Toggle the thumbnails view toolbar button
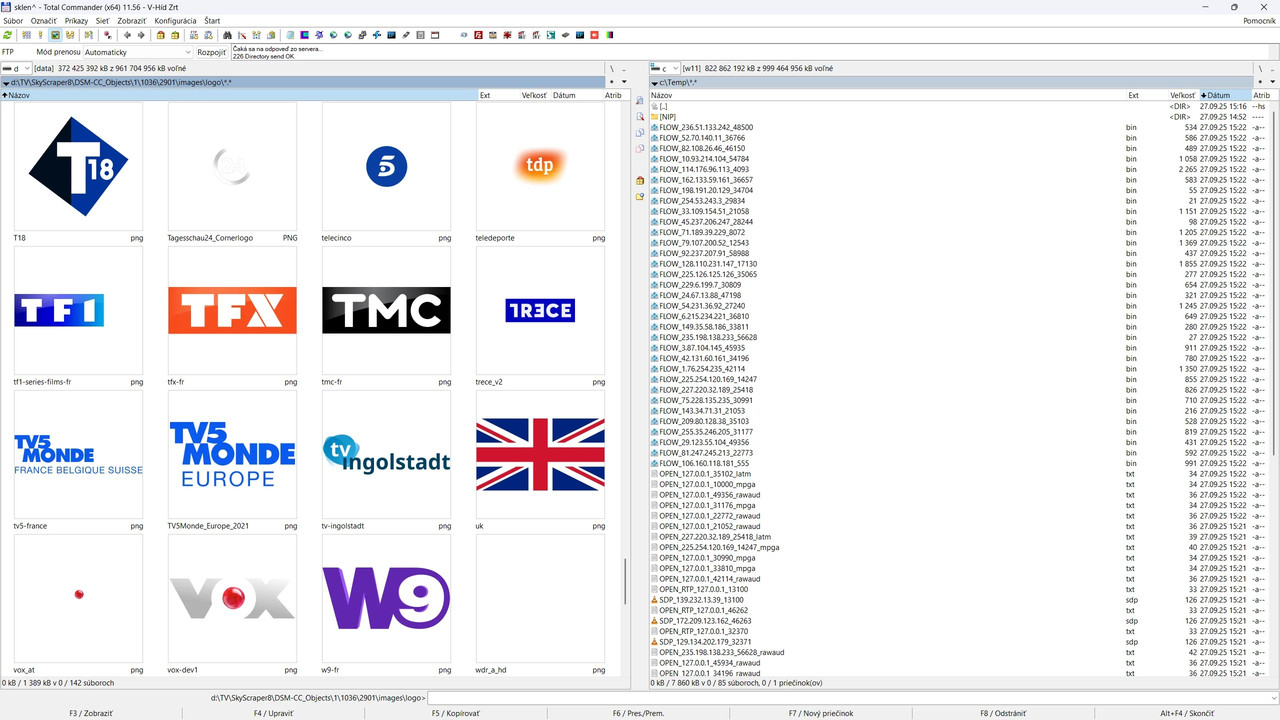 [x=55, y=35]
